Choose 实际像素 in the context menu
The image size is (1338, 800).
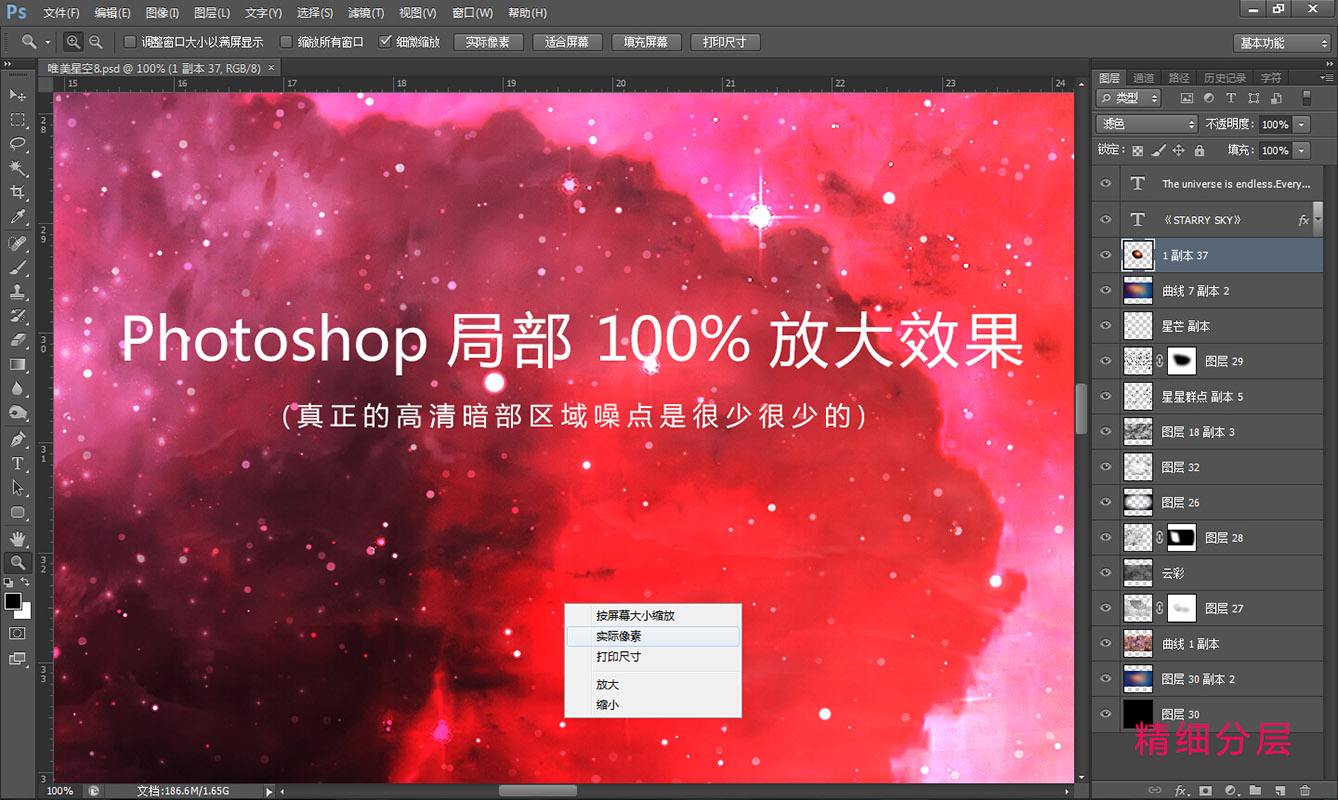(x=653, y=636)
